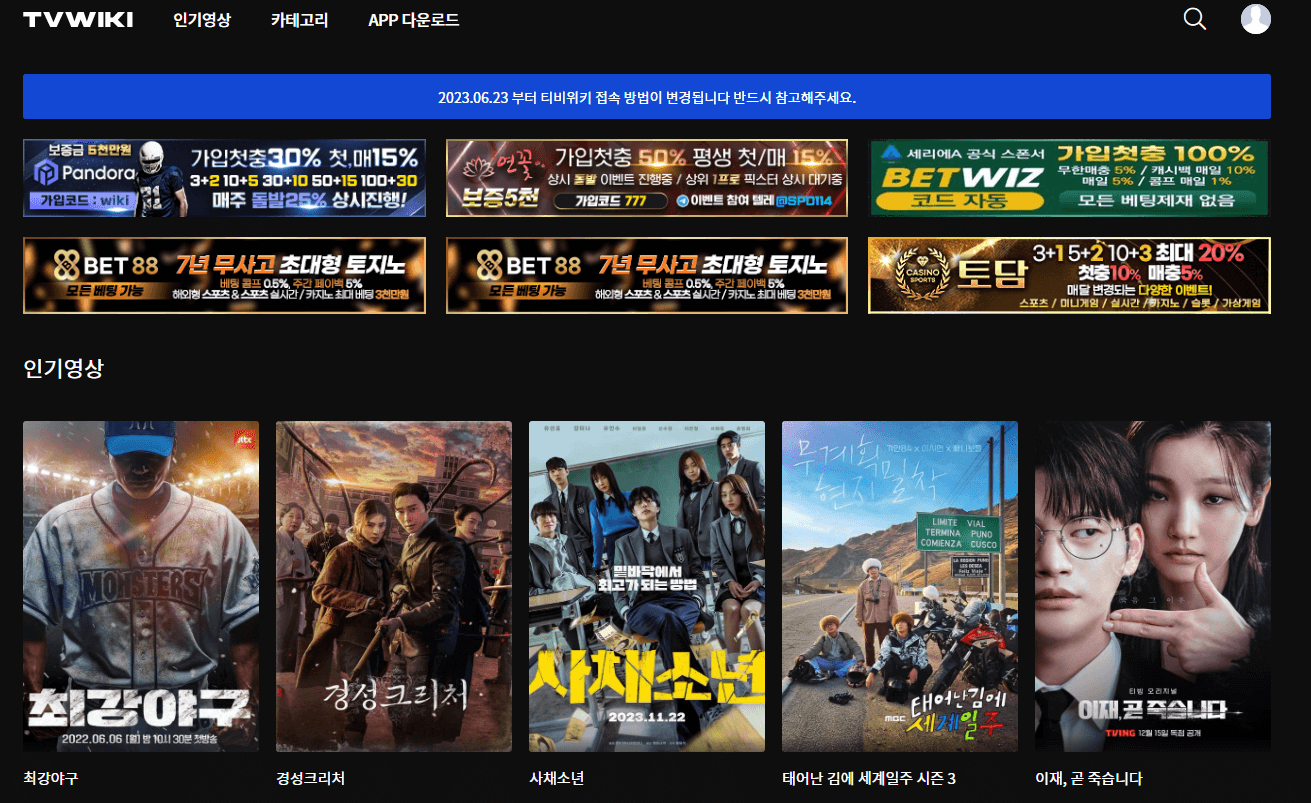Click the 최강야구 title text
The height and width of the screenshot is (803, 1311).
click(x=51, y=778)
